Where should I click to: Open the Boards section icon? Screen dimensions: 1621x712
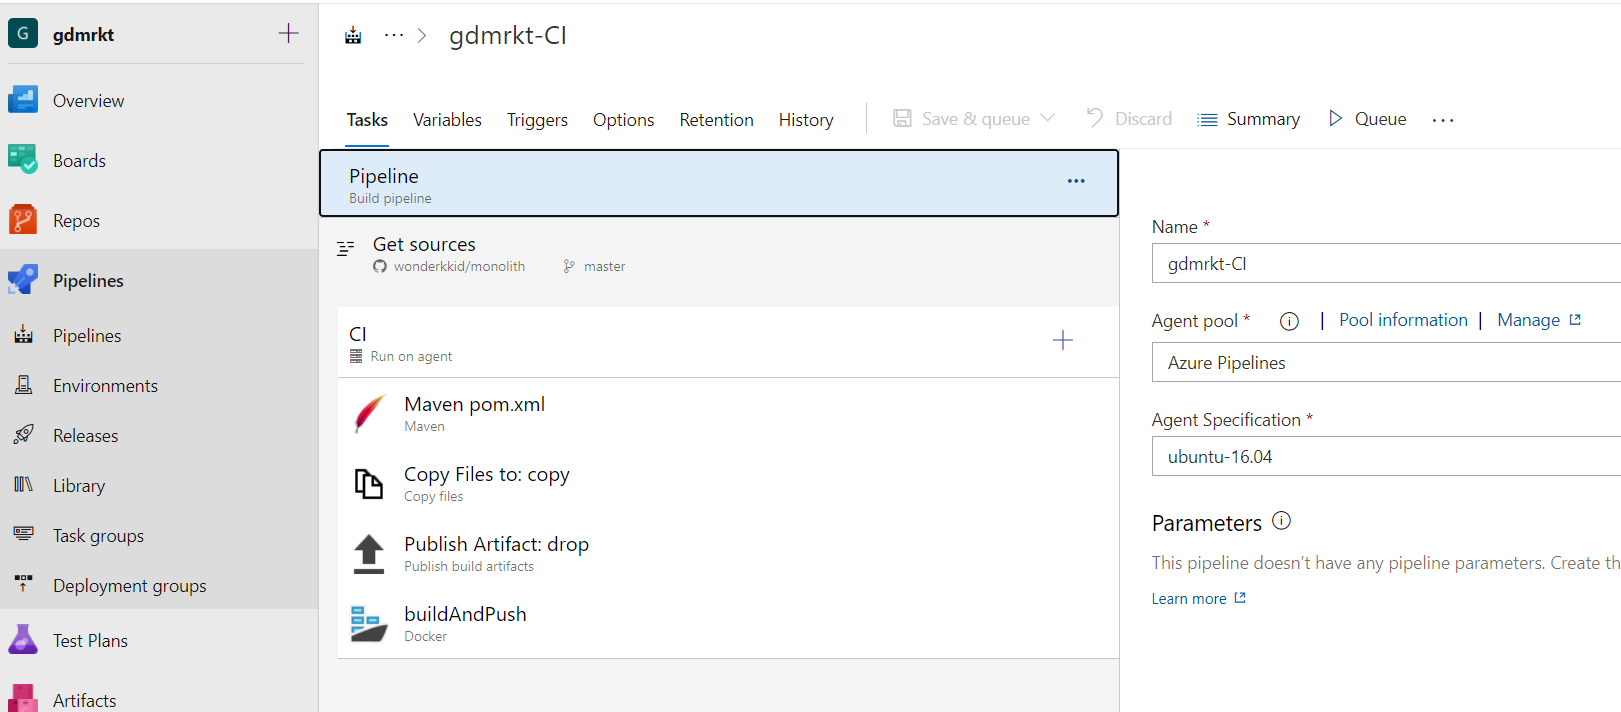23,160
